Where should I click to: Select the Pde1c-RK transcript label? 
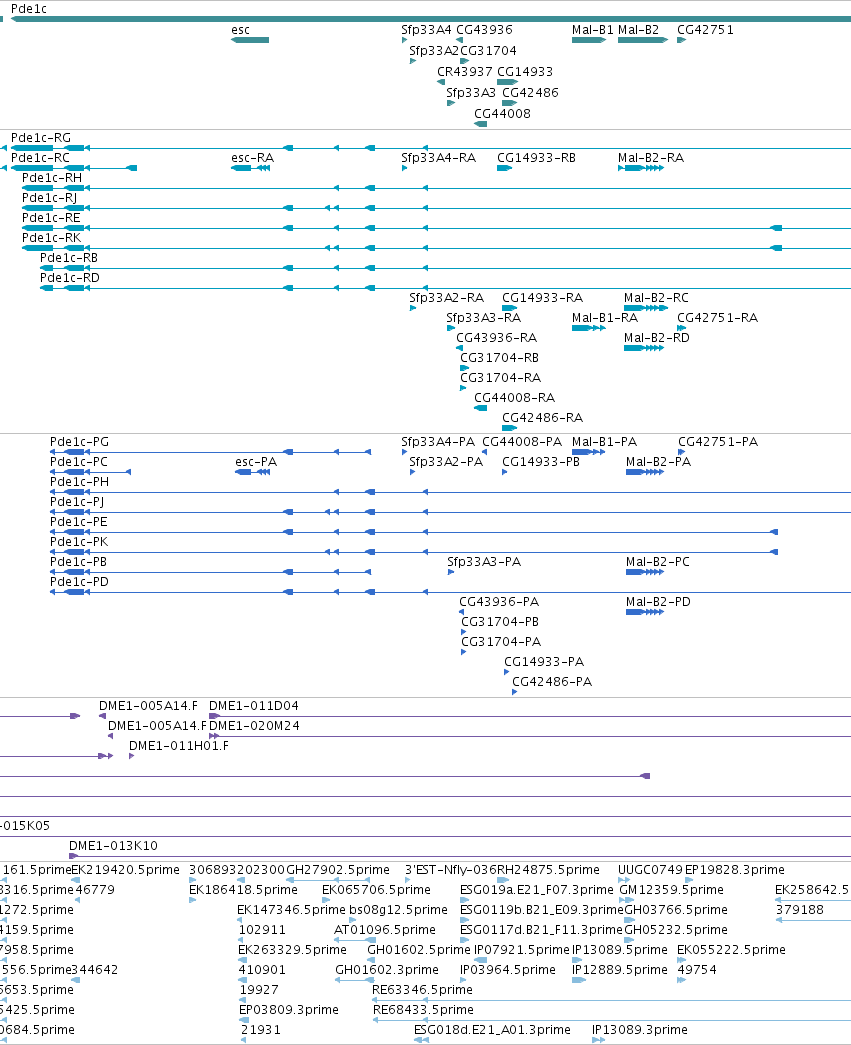pyautogui.click(x=51, y=238)
